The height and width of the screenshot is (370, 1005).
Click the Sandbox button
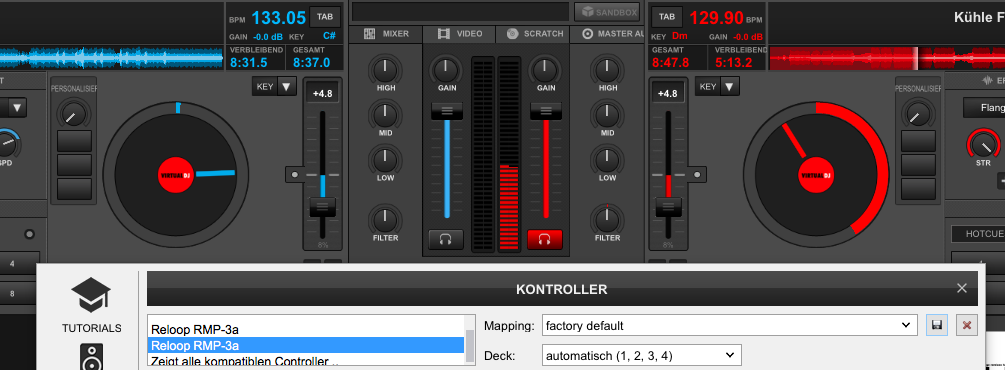(607, 12)
